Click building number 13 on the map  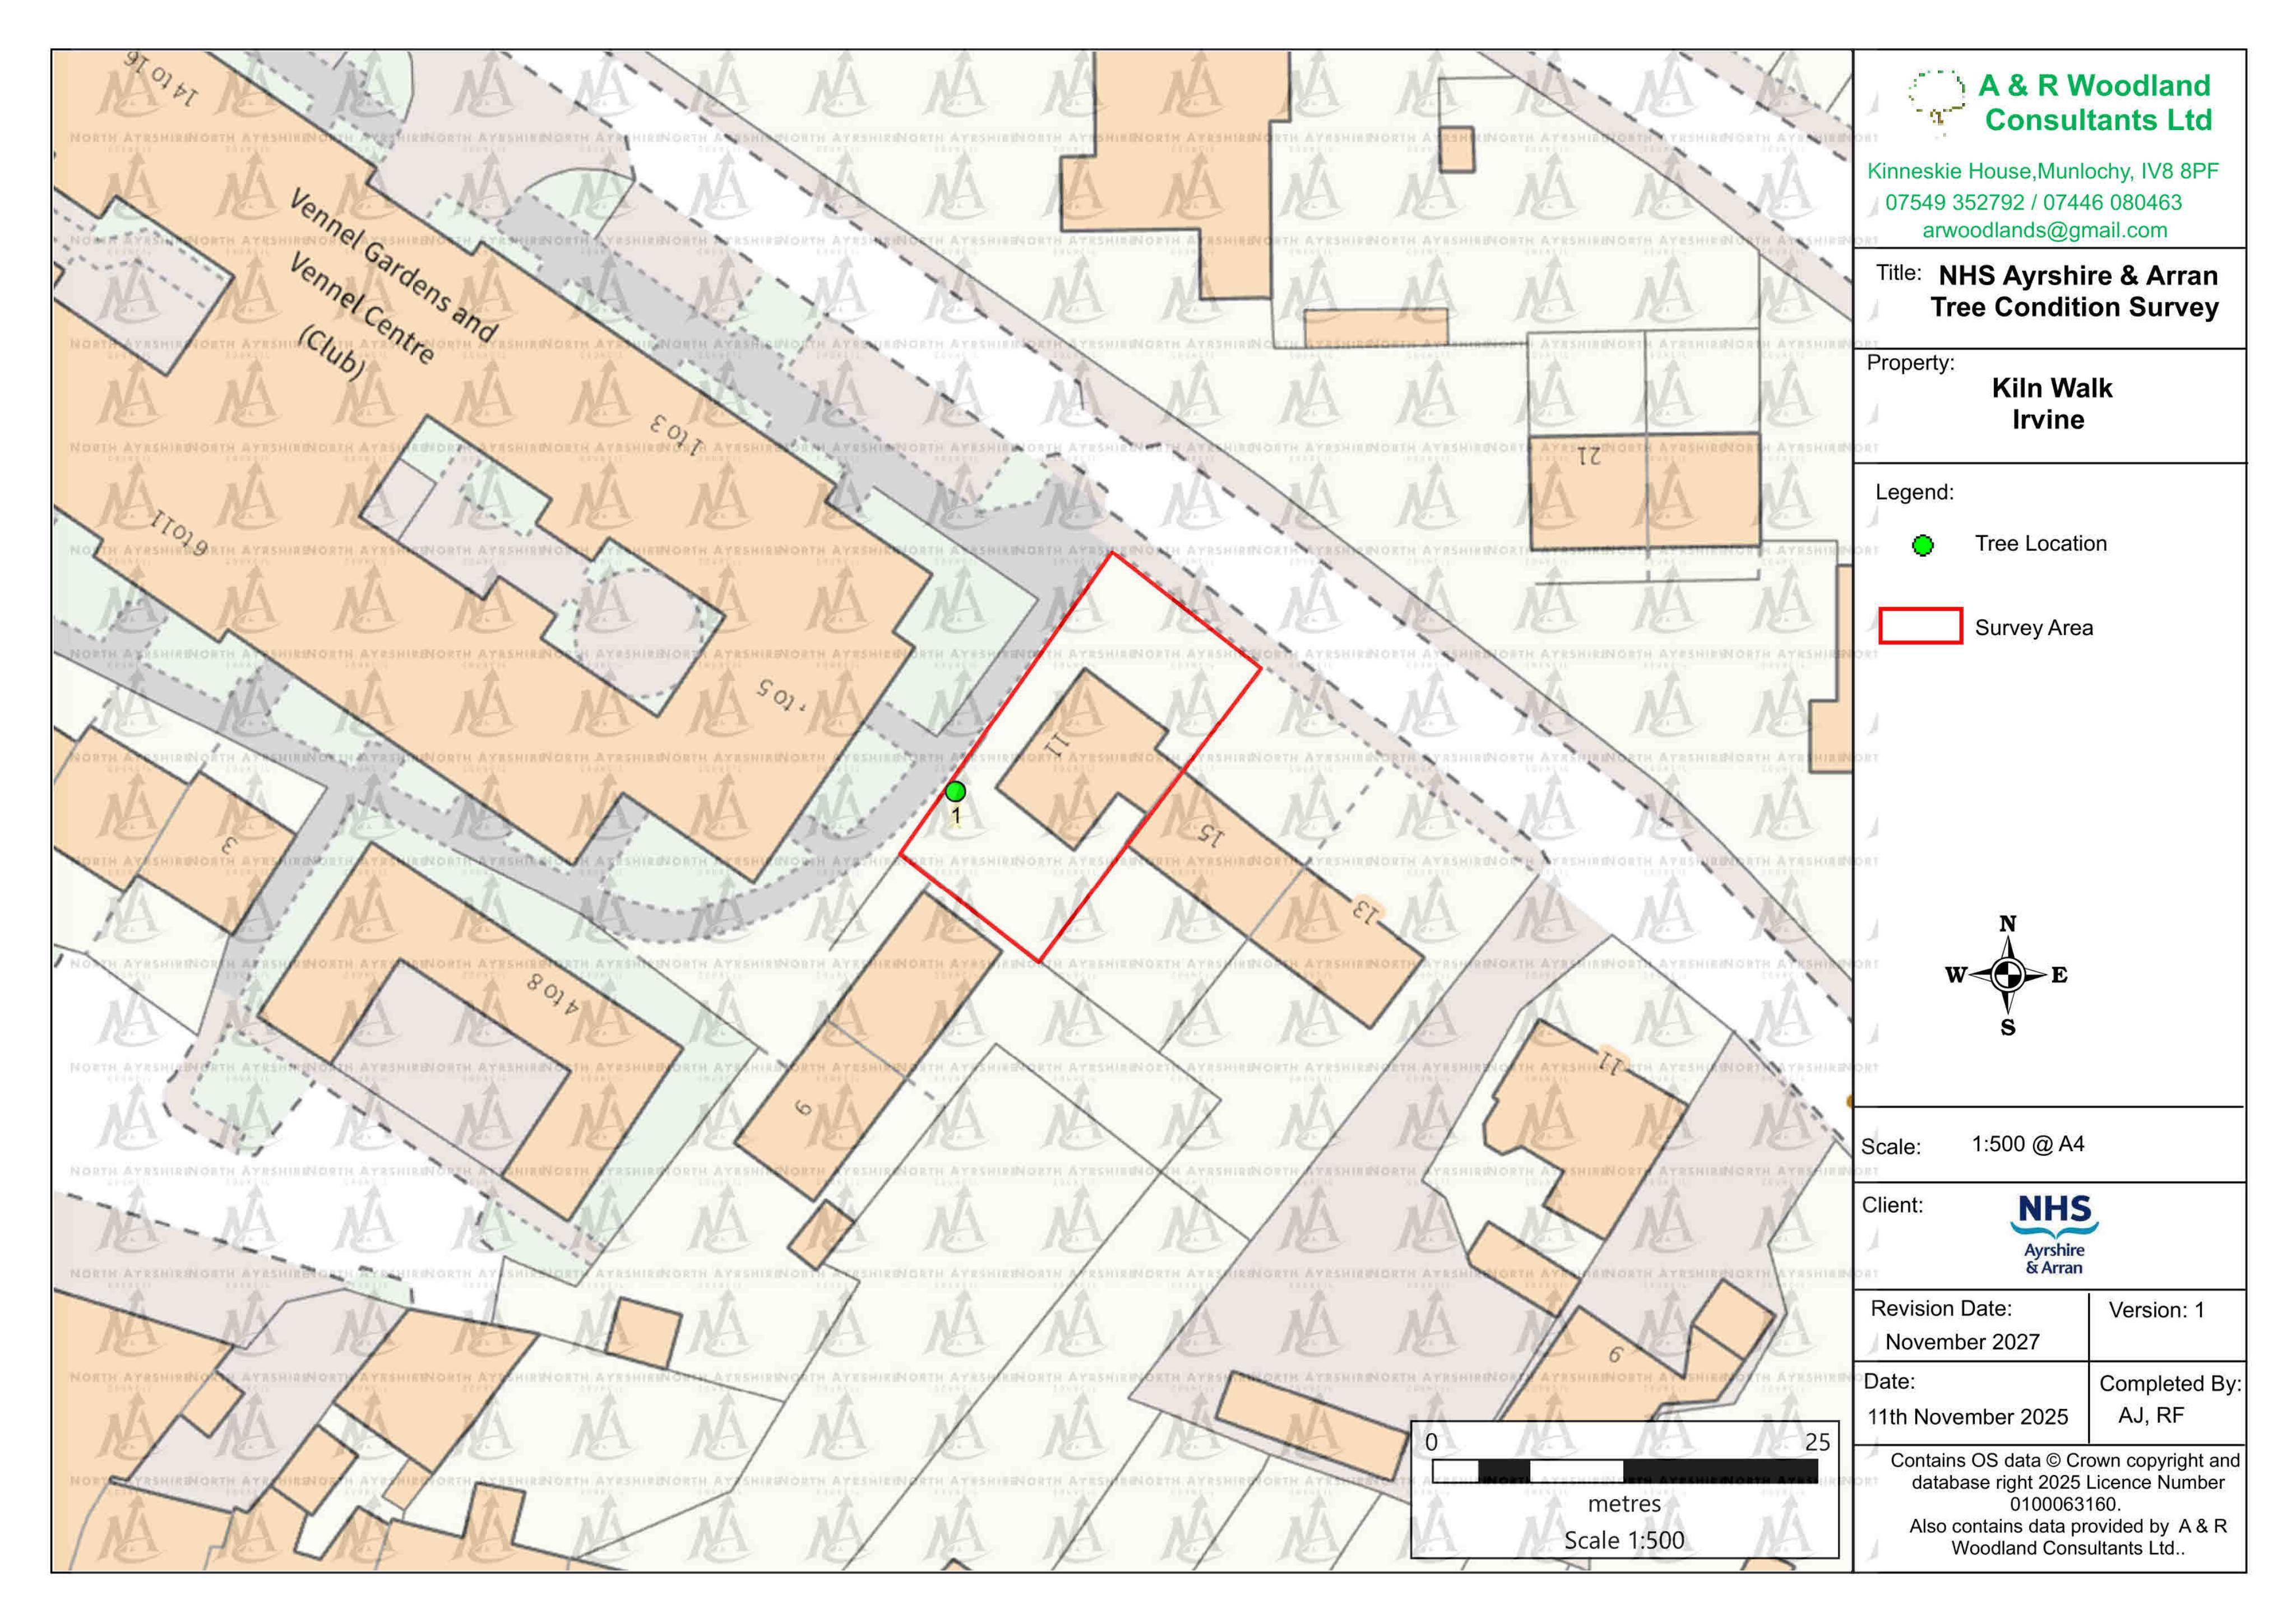coord(1365,911)
